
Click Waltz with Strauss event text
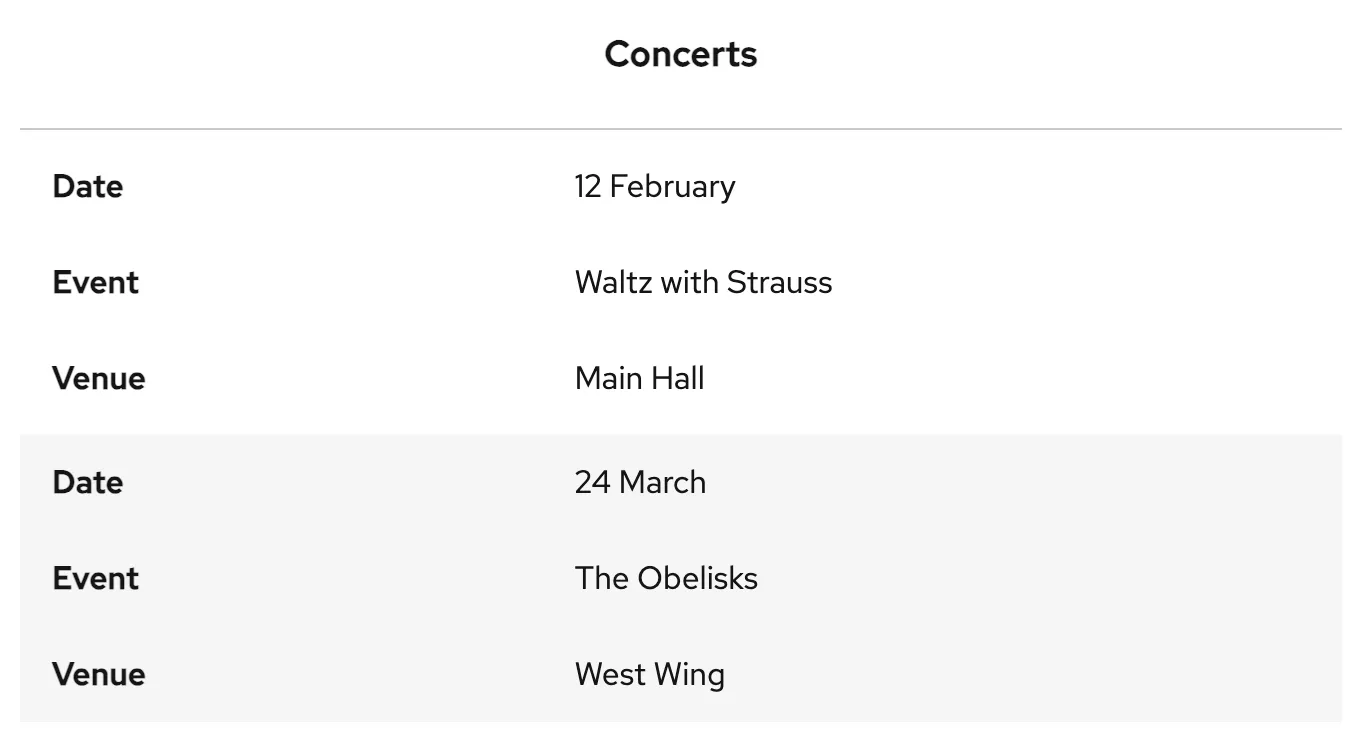point(703,282)
